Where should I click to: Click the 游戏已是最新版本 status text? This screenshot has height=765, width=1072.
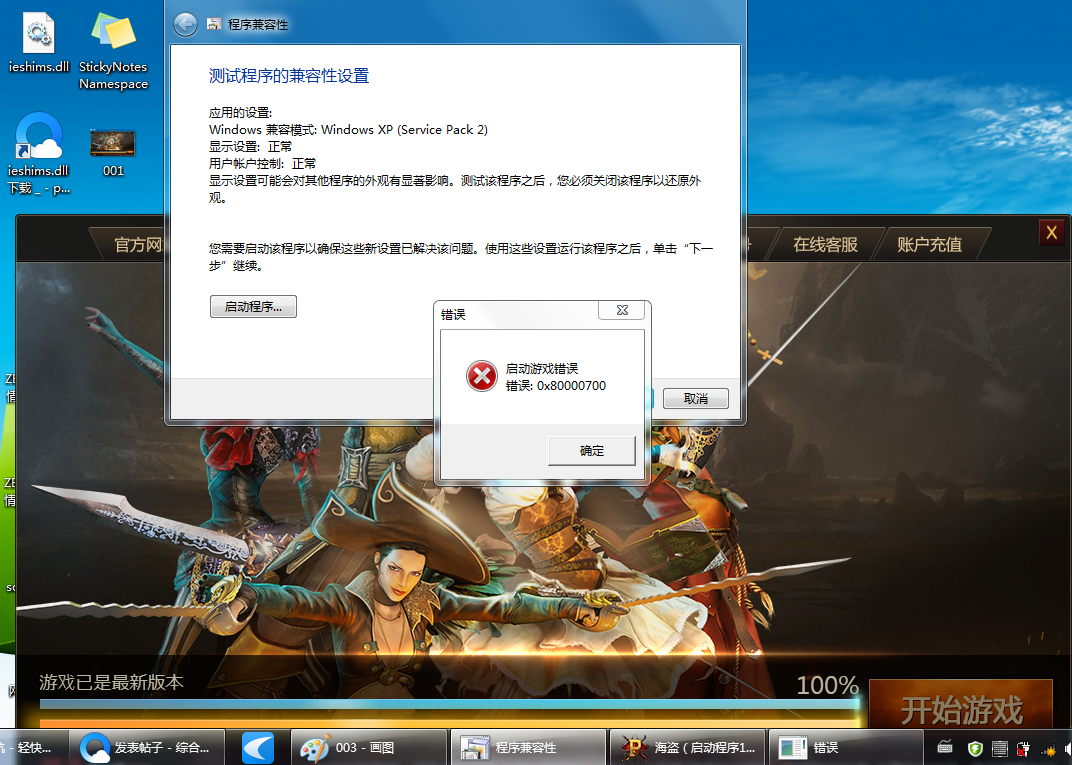pos(111,682)
